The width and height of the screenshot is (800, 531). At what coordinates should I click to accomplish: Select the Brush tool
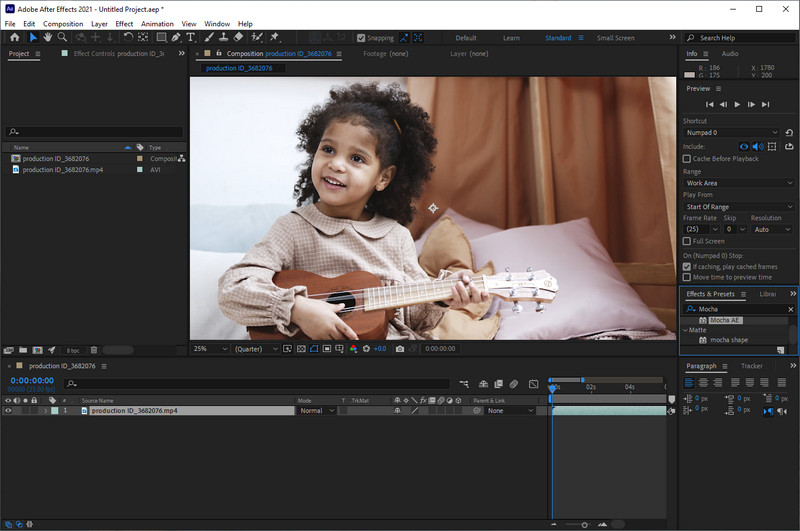click(207, 38)
